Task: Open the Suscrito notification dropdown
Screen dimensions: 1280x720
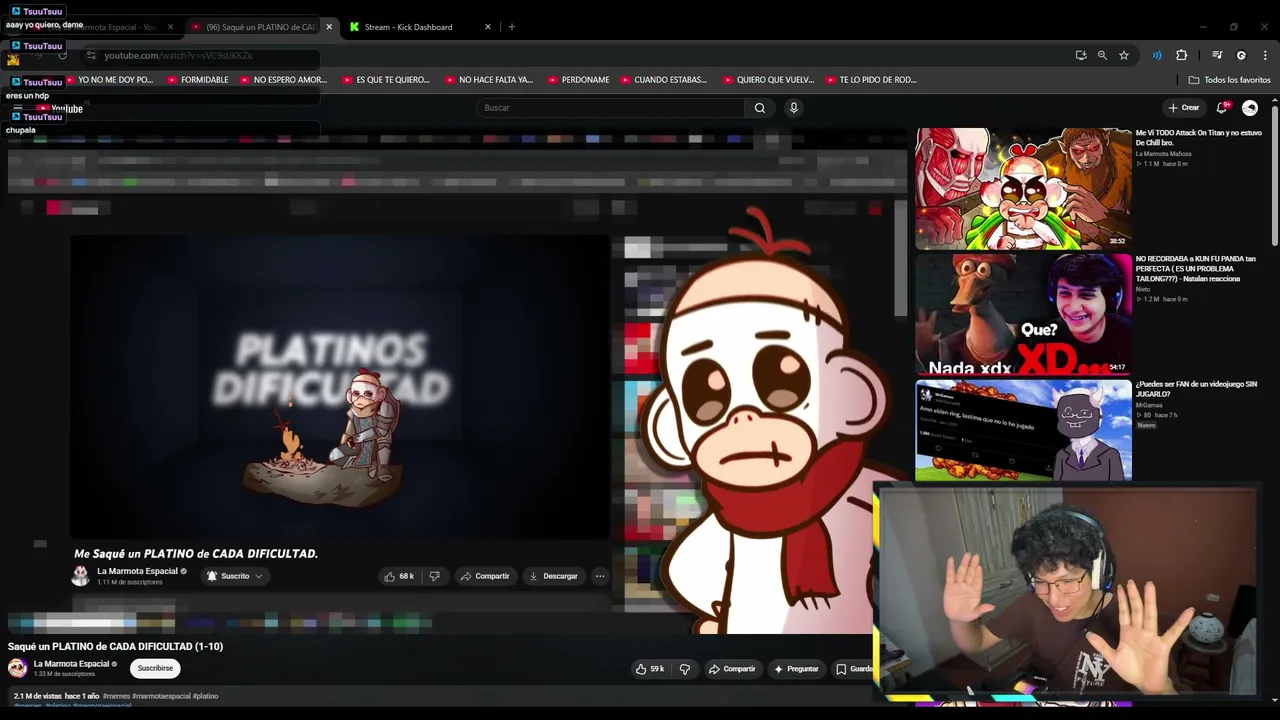Action: click(x=235, y=576)
